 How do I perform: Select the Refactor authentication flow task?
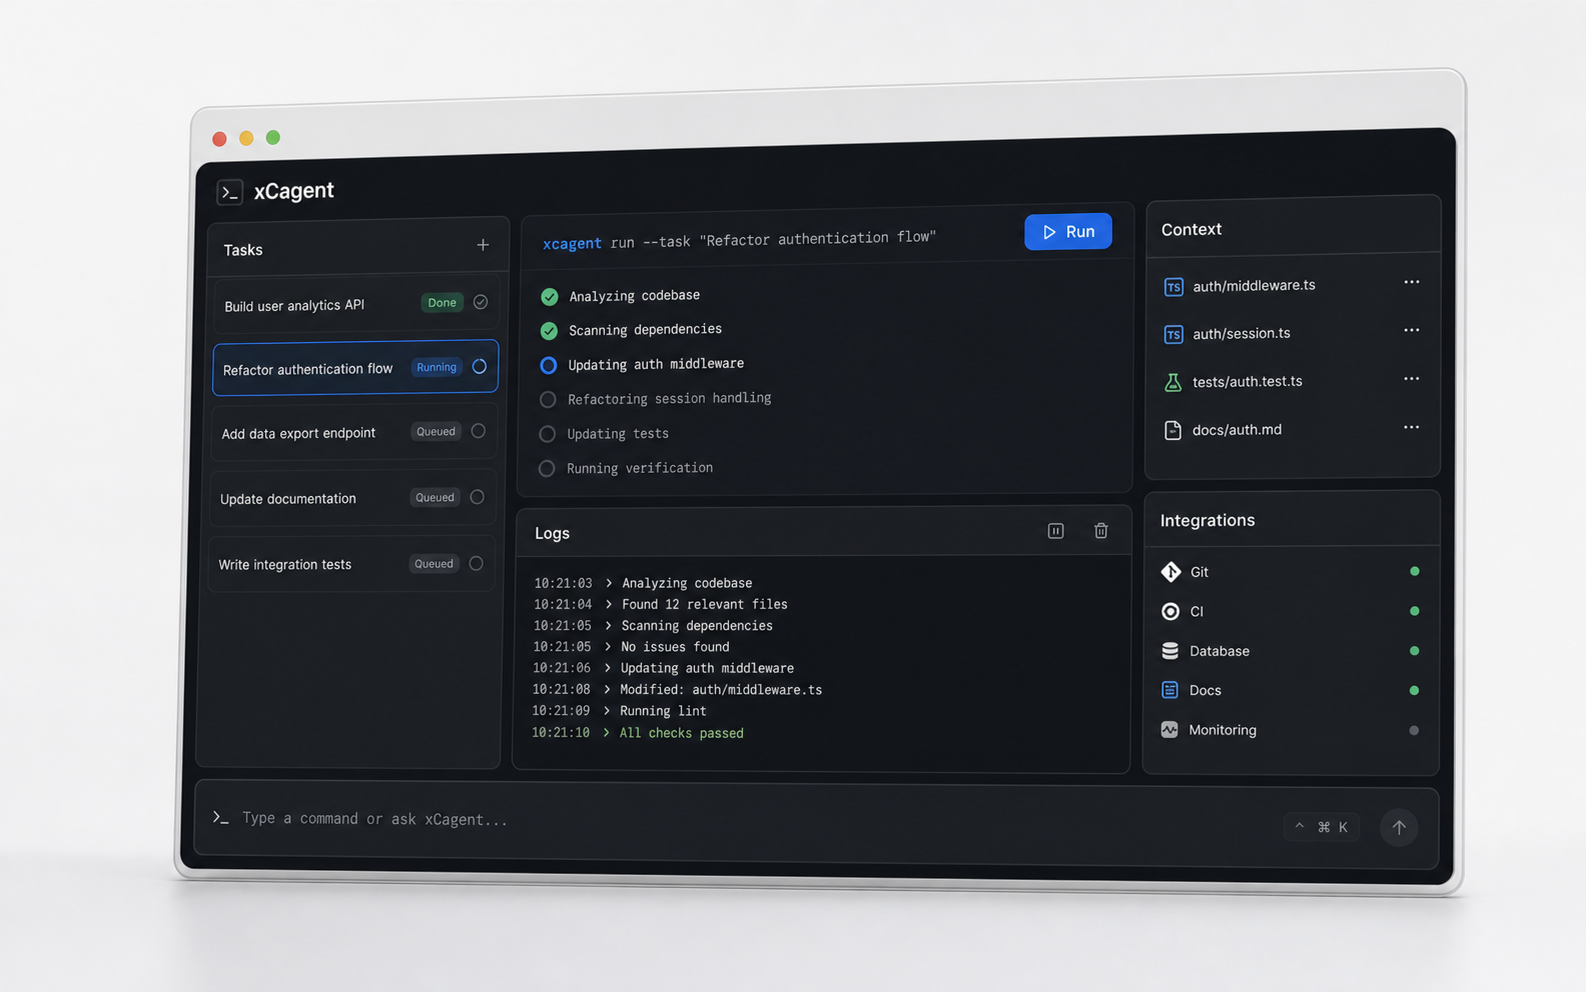355,368
